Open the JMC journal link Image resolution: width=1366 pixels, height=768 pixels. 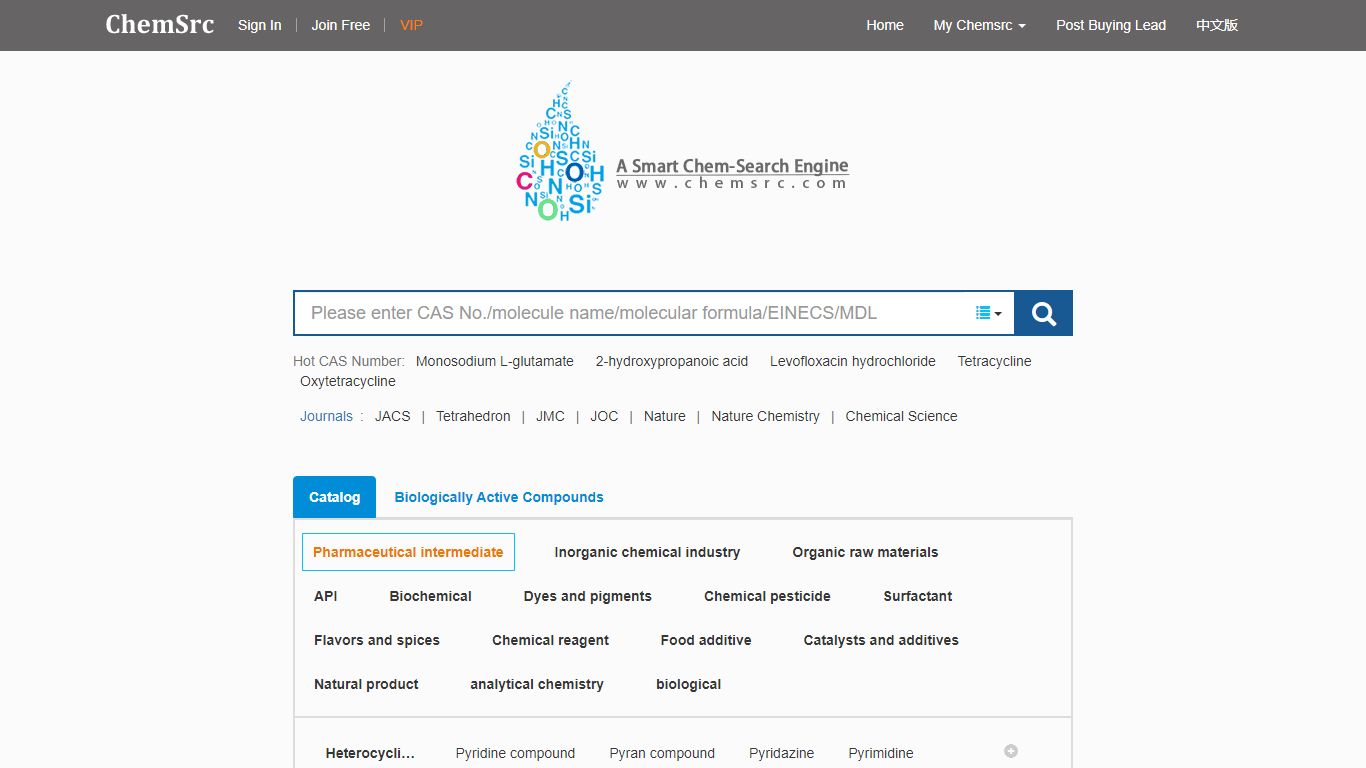click(550, 416)
